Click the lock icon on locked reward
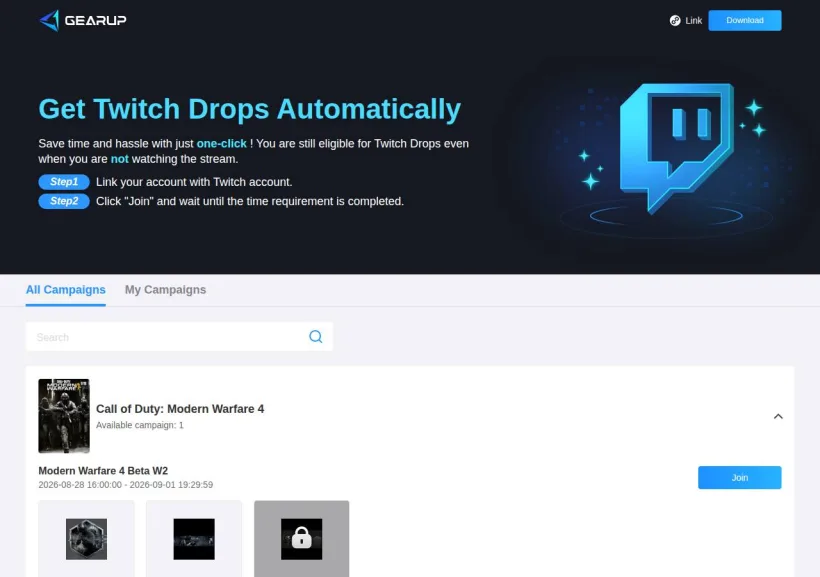This screenshot has height=577, width=820. tap(301, 538)
